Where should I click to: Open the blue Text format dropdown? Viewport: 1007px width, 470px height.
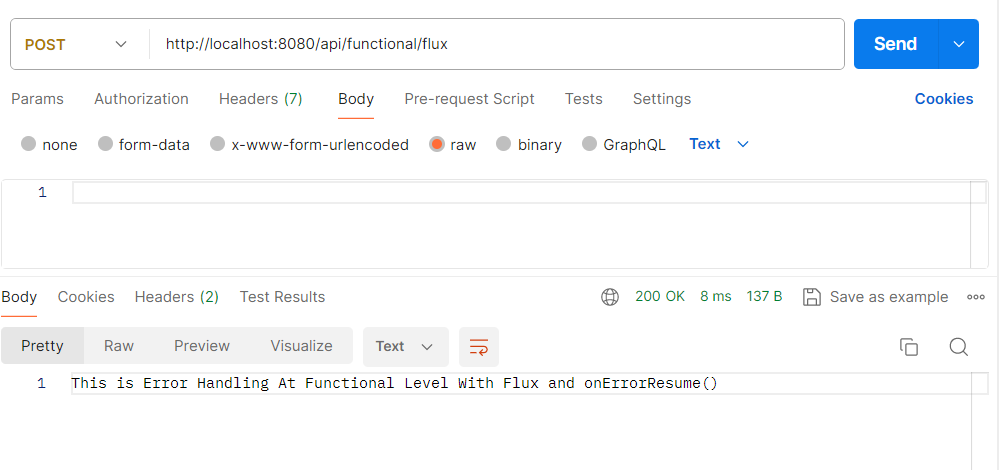click(x=719, y=144)
